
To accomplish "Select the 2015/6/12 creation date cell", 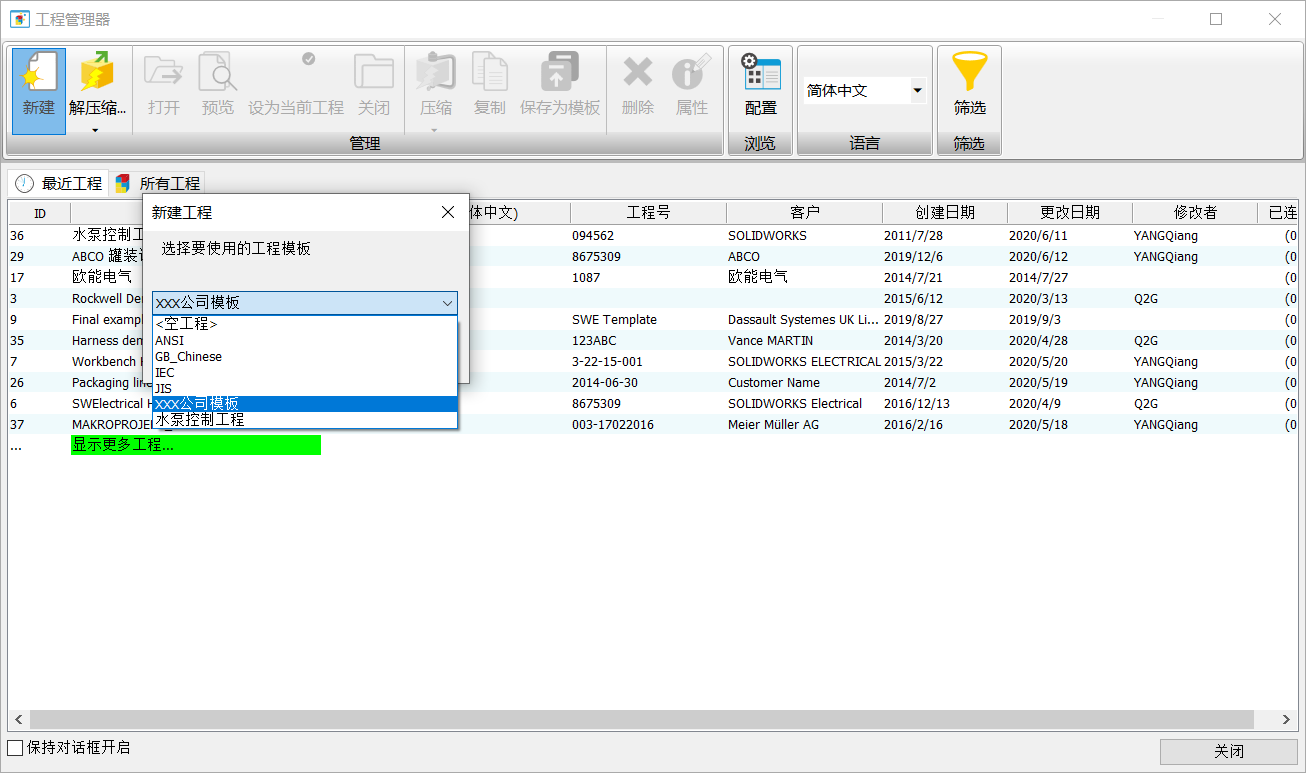I will [914, 299].
